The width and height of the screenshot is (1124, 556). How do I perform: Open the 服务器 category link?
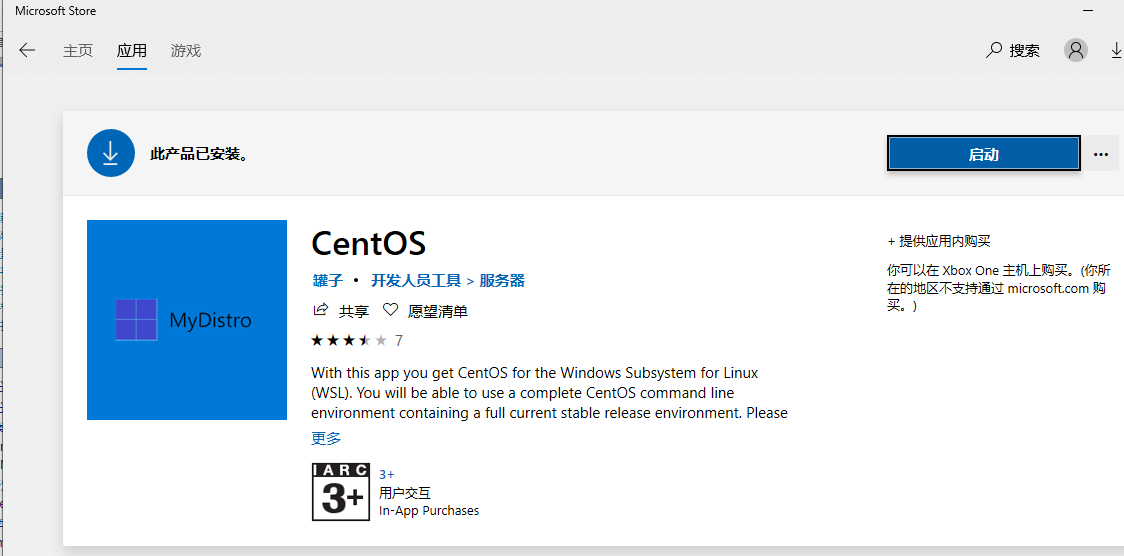pyautogui.click(x=502, y=281)
